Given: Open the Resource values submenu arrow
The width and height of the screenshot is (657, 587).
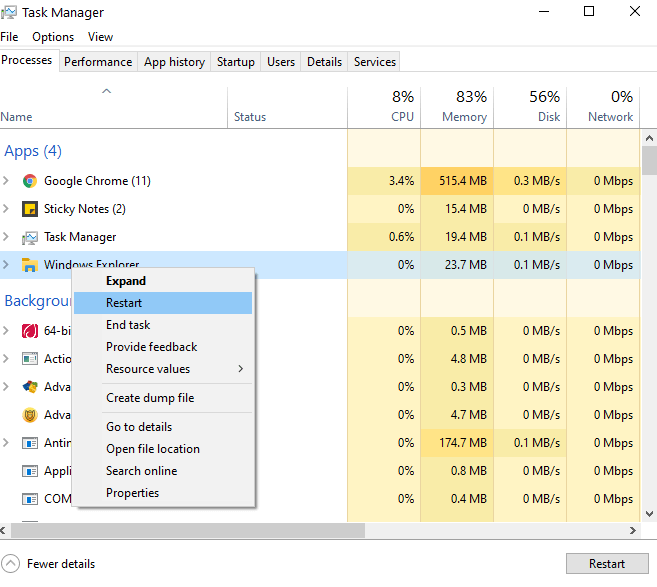Looking at the screenshot, I should coord(241,369).
